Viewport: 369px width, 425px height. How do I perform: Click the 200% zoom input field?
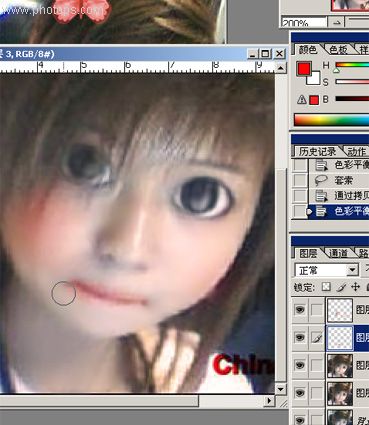(304, 22)
